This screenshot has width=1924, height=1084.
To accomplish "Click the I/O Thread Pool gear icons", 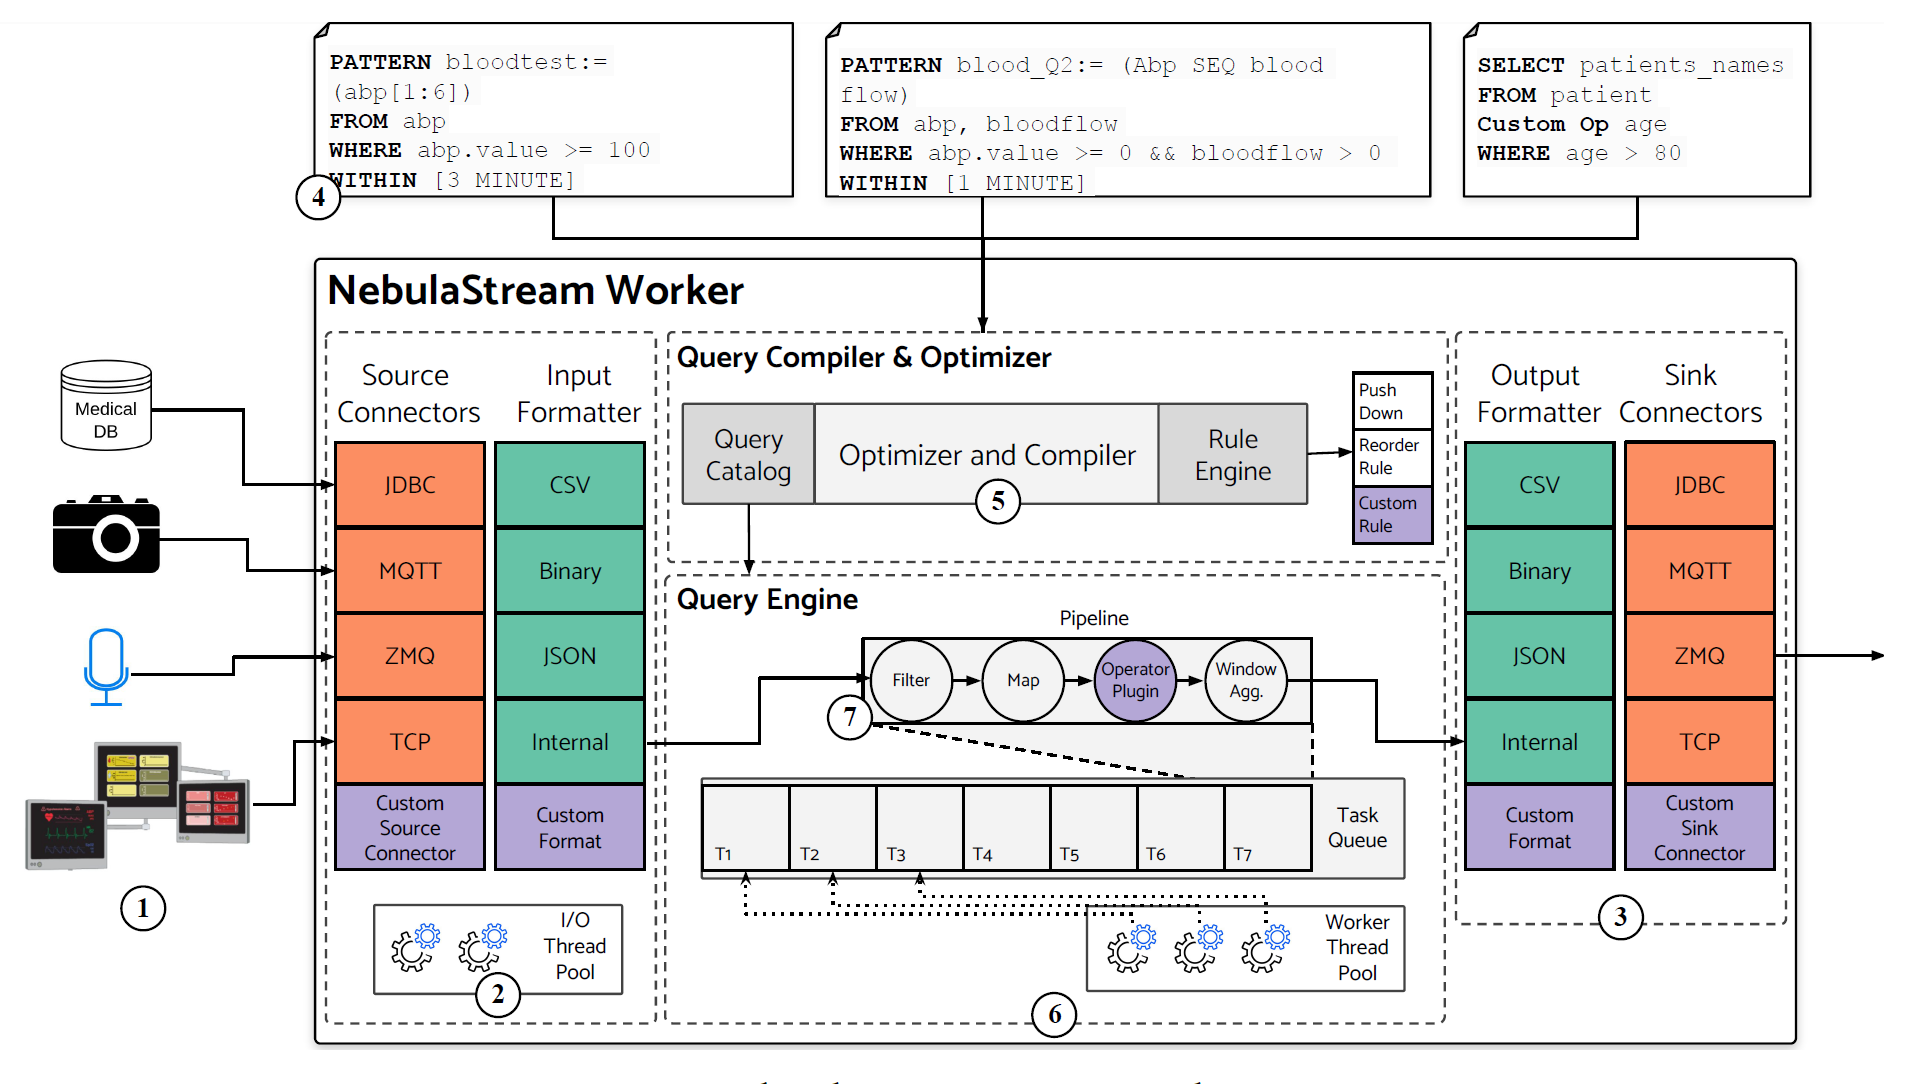I will tap(449, 948).
